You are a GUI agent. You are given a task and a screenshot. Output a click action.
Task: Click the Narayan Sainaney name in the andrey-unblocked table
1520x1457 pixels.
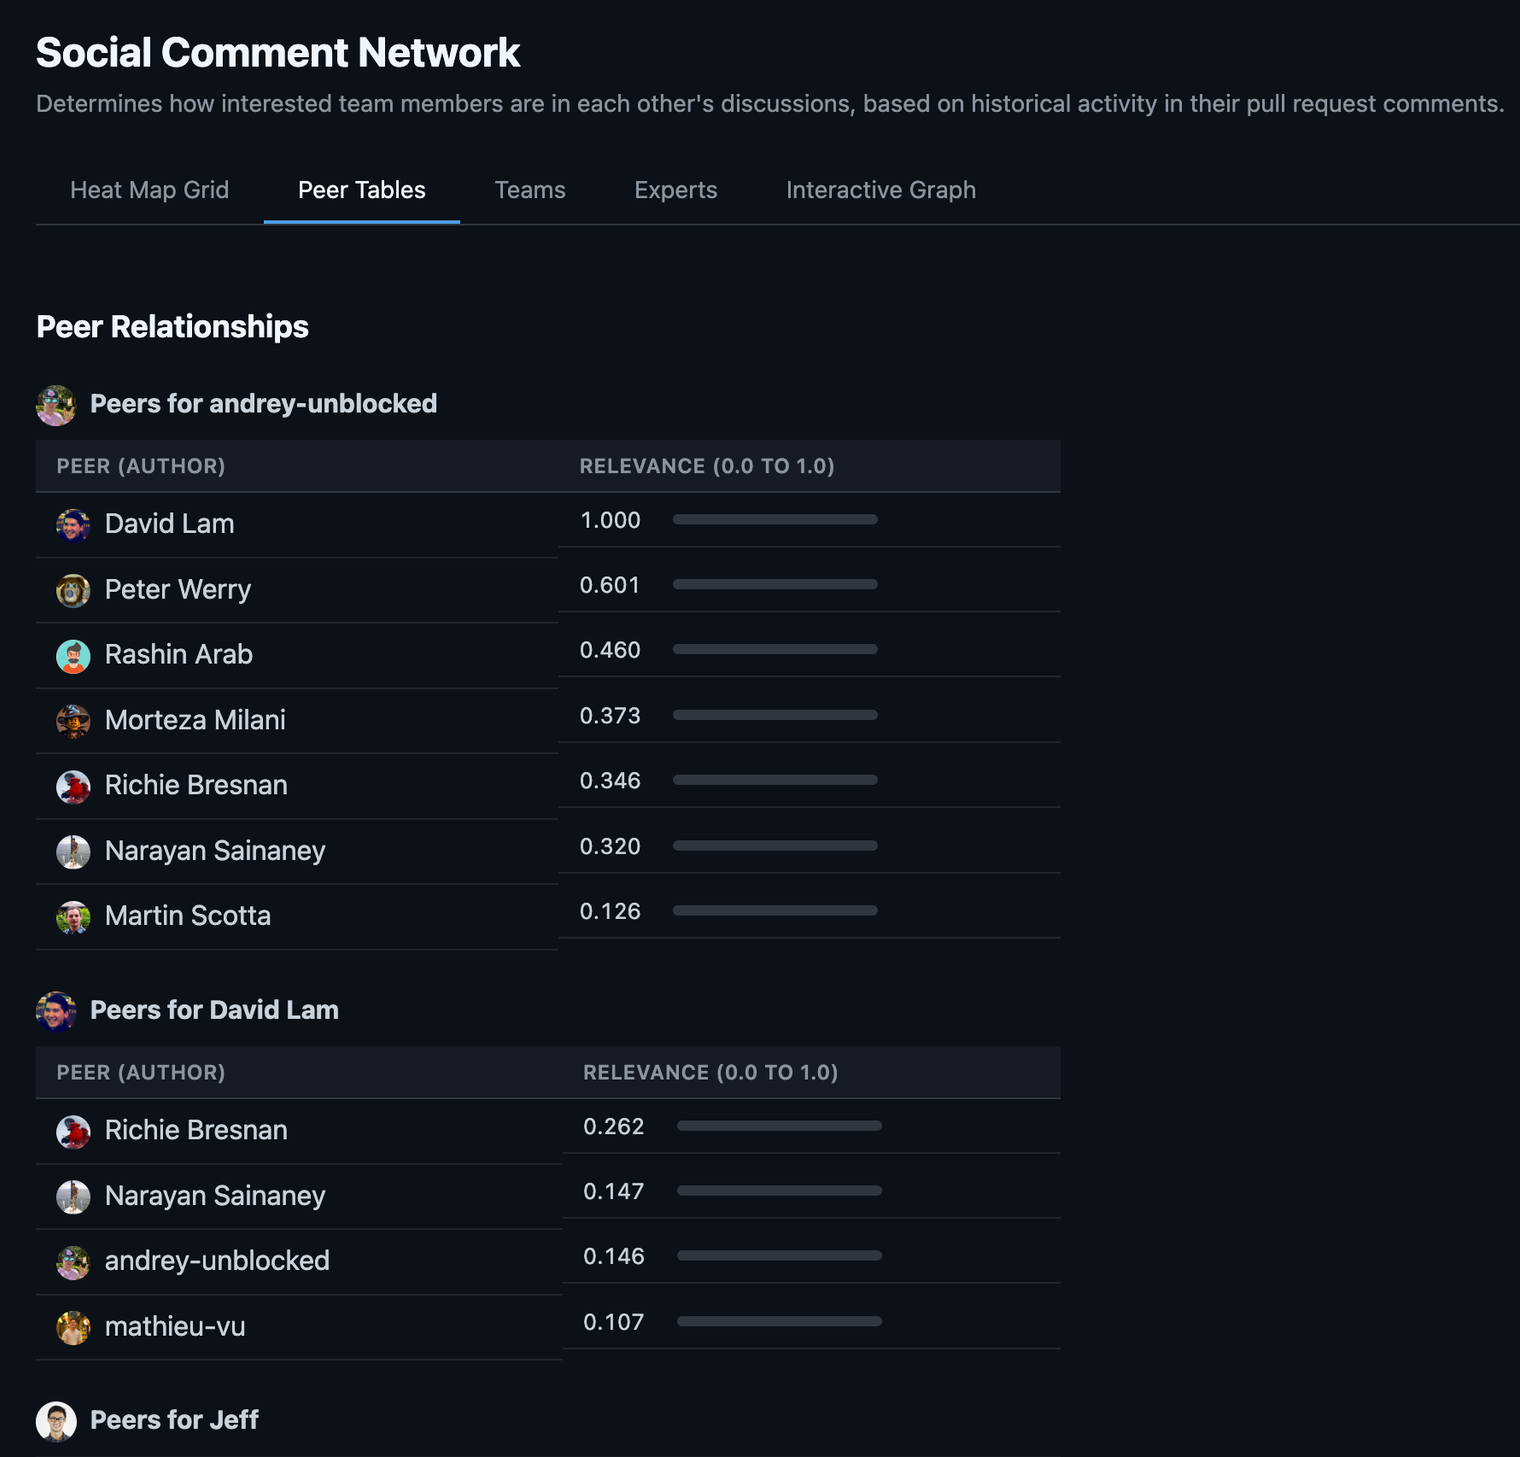point(215,851)
